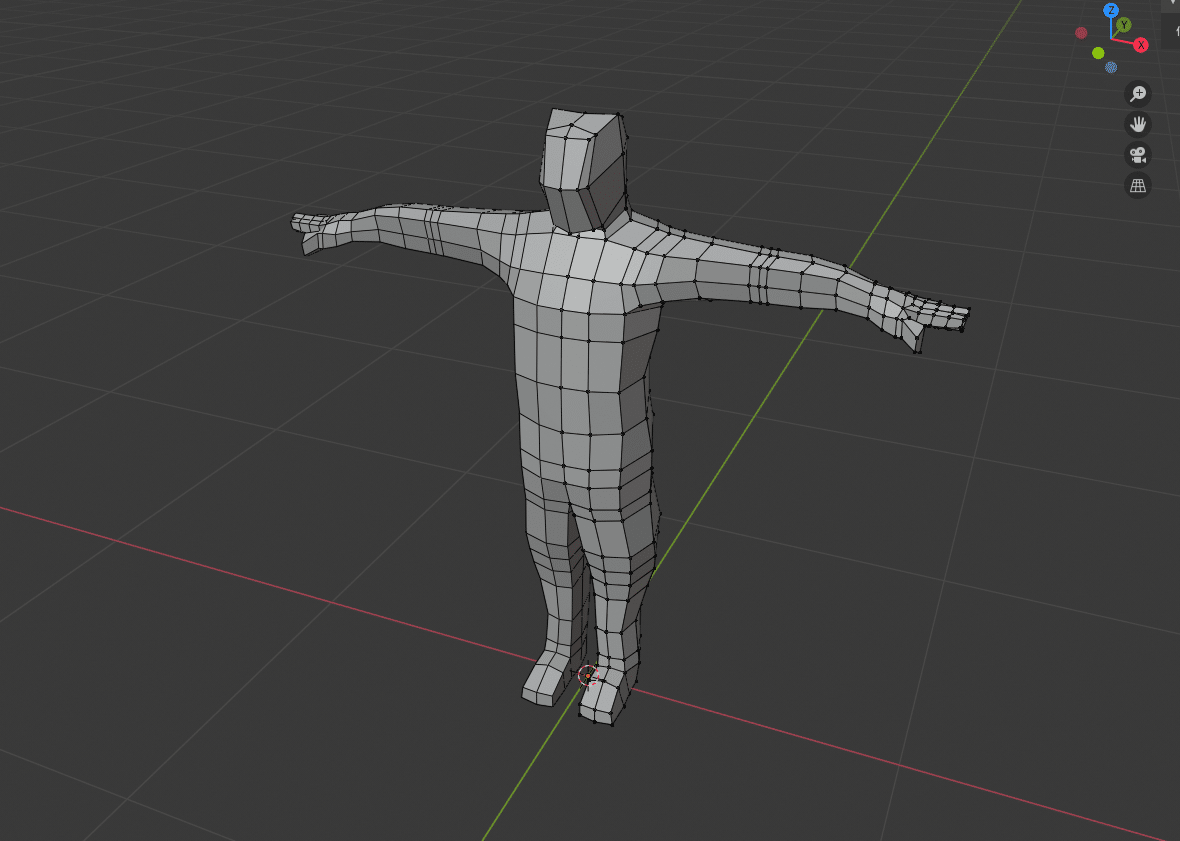This screenshot has height=841, width=1180.
Task: Toggle the camera view icon
Action: point(1138,155)
